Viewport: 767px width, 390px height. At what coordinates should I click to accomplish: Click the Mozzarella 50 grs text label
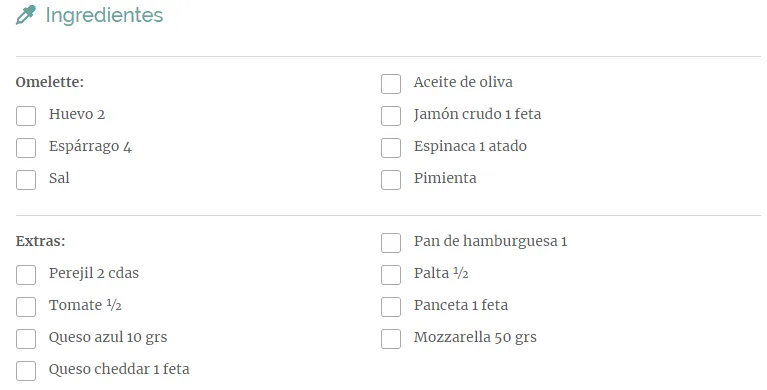click(475, 337)
